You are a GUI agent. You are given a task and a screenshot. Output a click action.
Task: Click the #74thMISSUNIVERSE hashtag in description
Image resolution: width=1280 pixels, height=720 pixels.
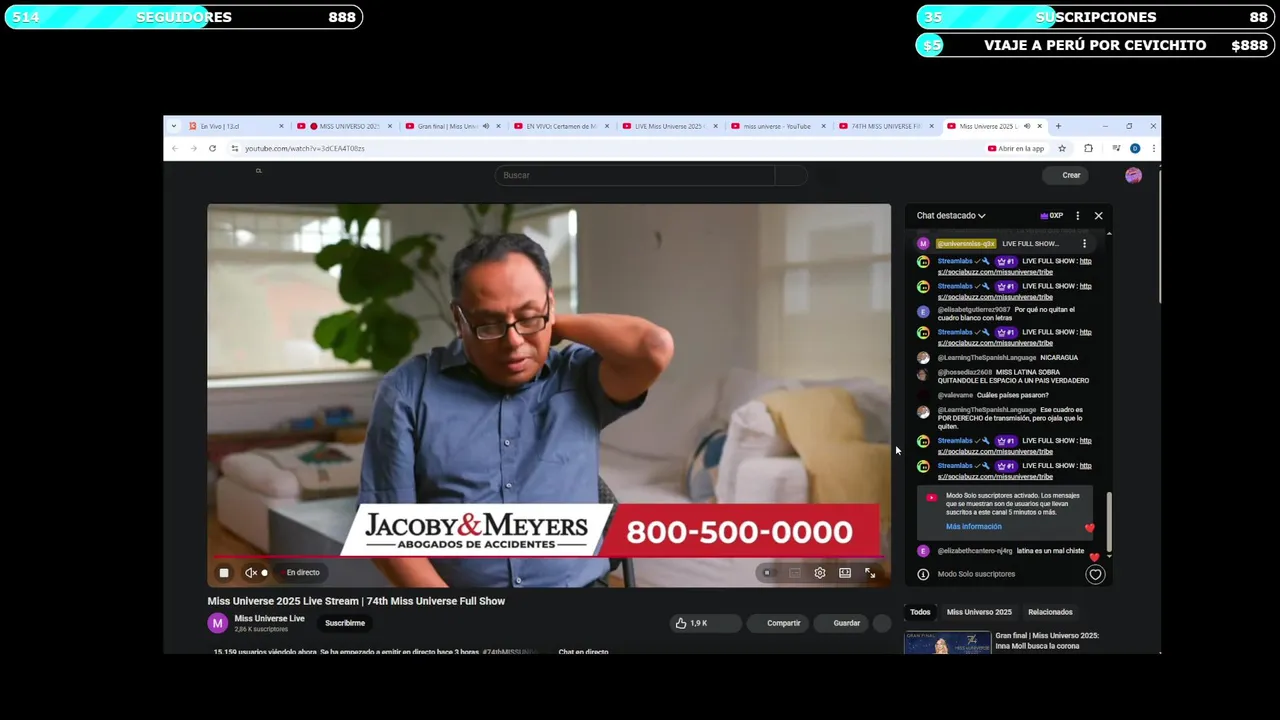(510, 652)
